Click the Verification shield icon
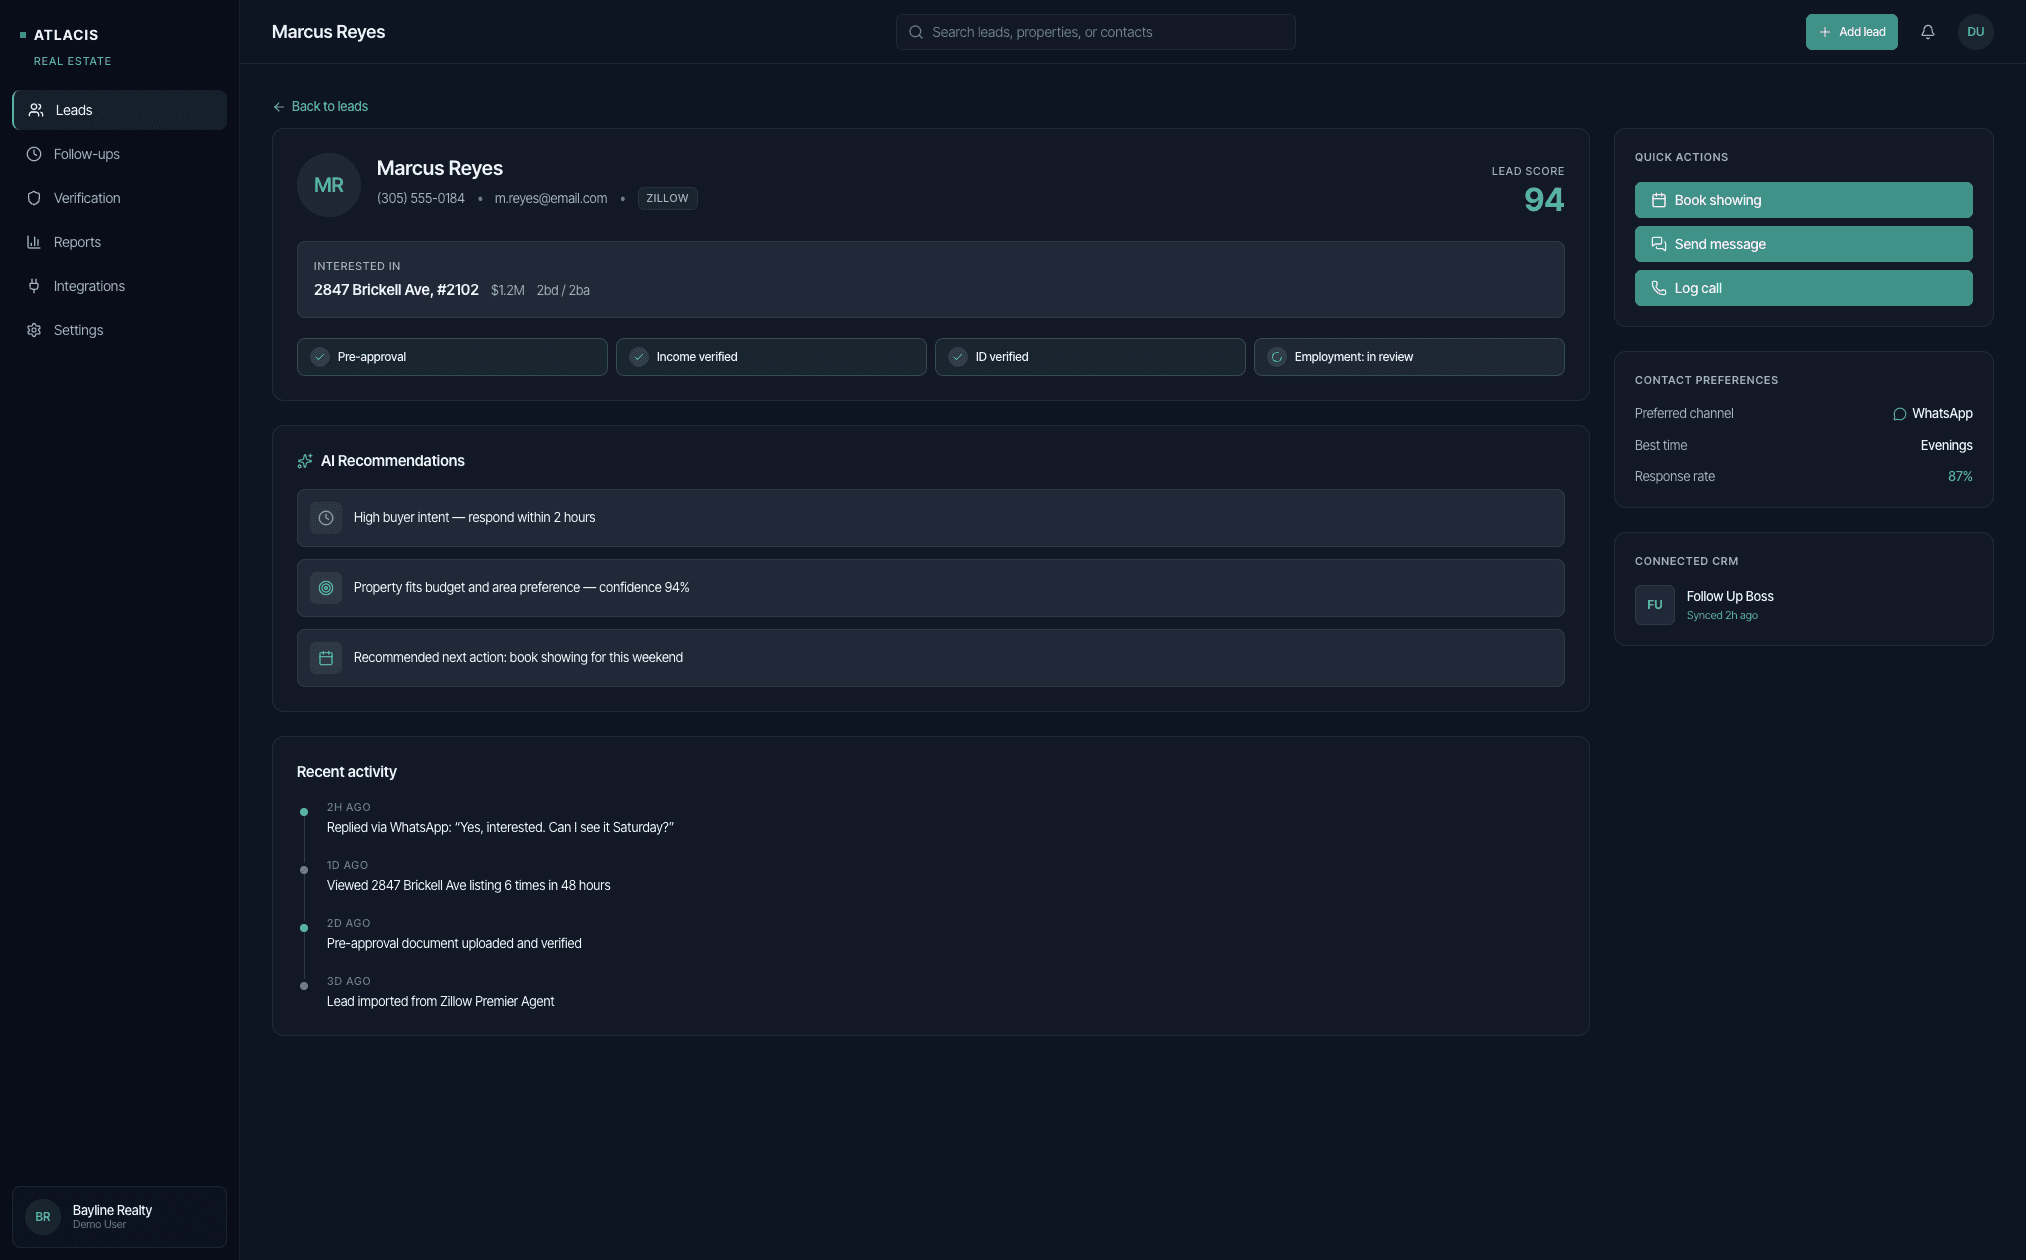The width and height of the screenshot is (2026, 1260). [x=34, y=198]
